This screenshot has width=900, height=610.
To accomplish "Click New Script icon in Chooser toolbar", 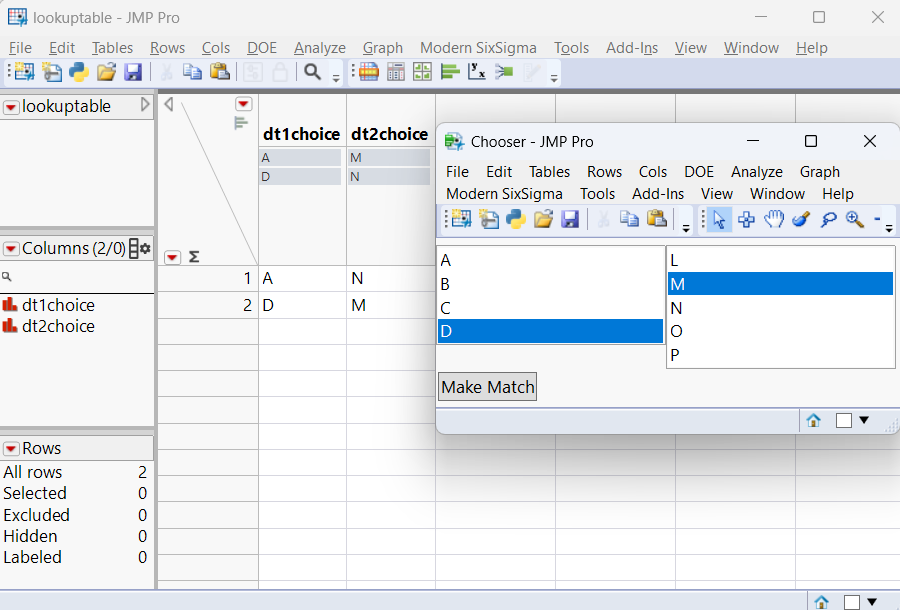I will (488, 219).
